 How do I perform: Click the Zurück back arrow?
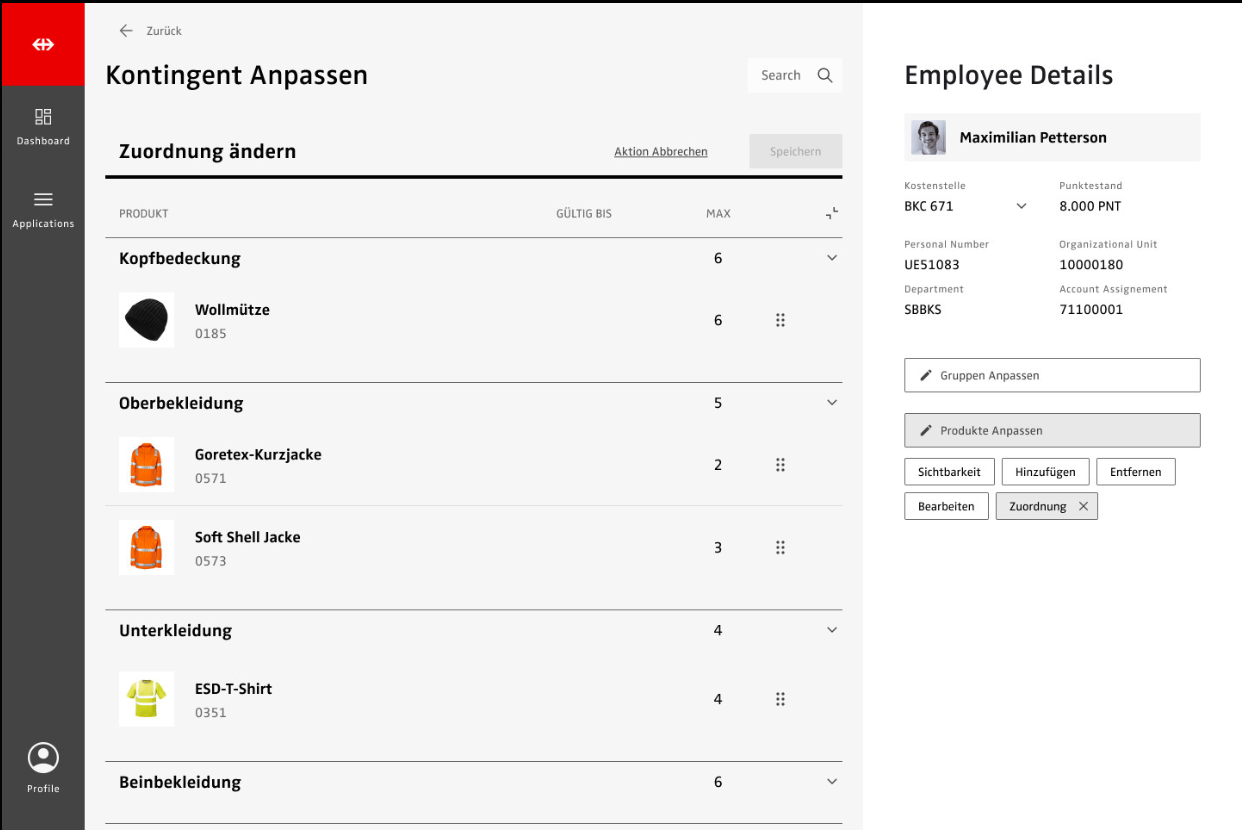[126, 31]
